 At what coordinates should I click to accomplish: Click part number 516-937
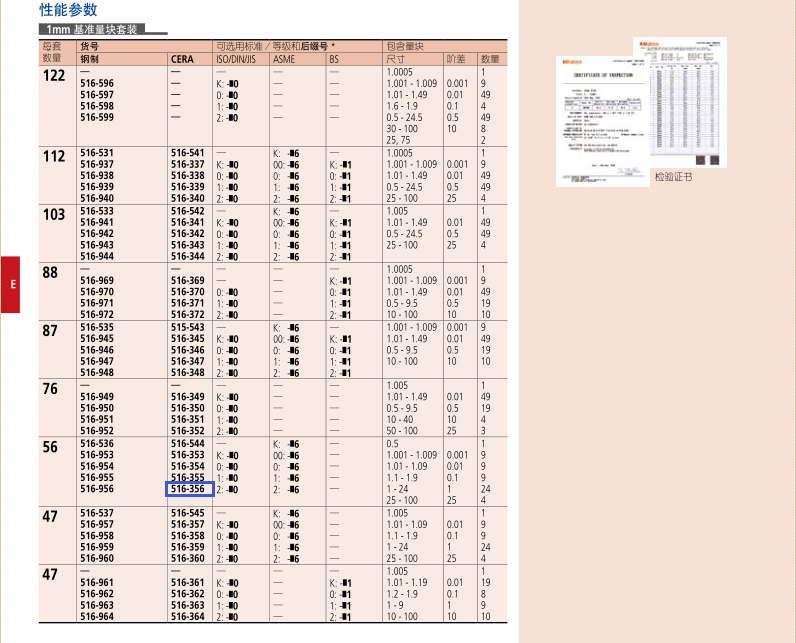point(97,164)
